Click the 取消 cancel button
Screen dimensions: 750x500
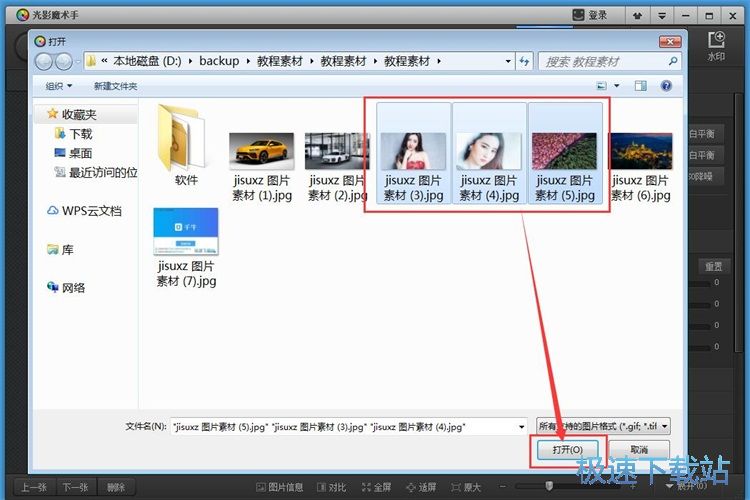639,450
